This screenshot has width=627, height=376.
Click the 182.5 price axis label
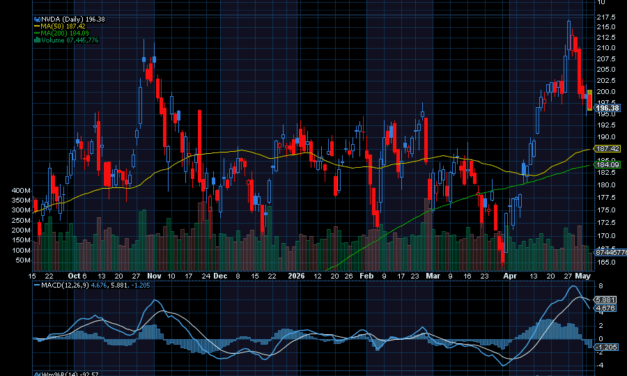[x=606, y=172]
